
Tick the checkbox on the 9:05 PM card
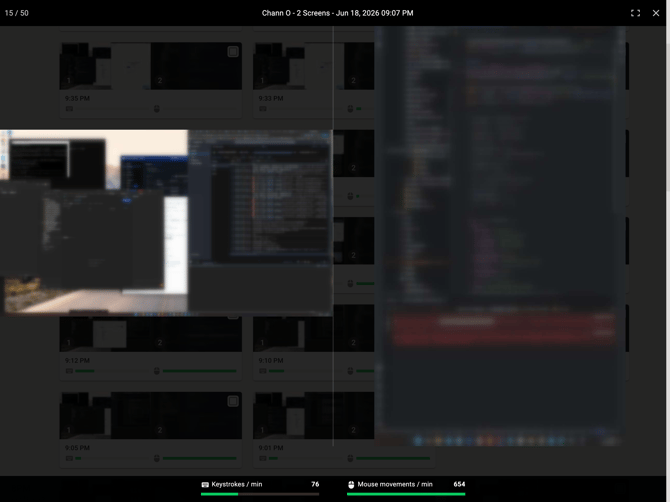[x=233, y=401]
